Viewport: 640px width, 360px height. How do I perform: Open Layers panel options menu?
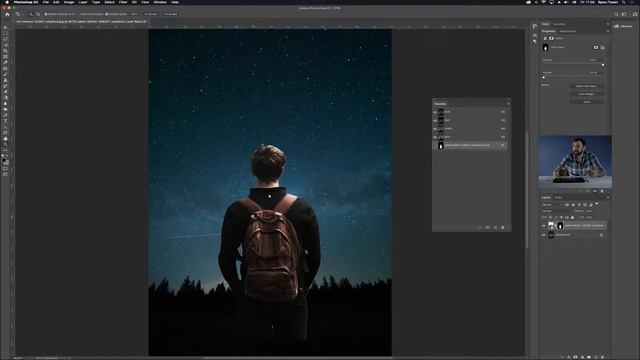(608, 197)
